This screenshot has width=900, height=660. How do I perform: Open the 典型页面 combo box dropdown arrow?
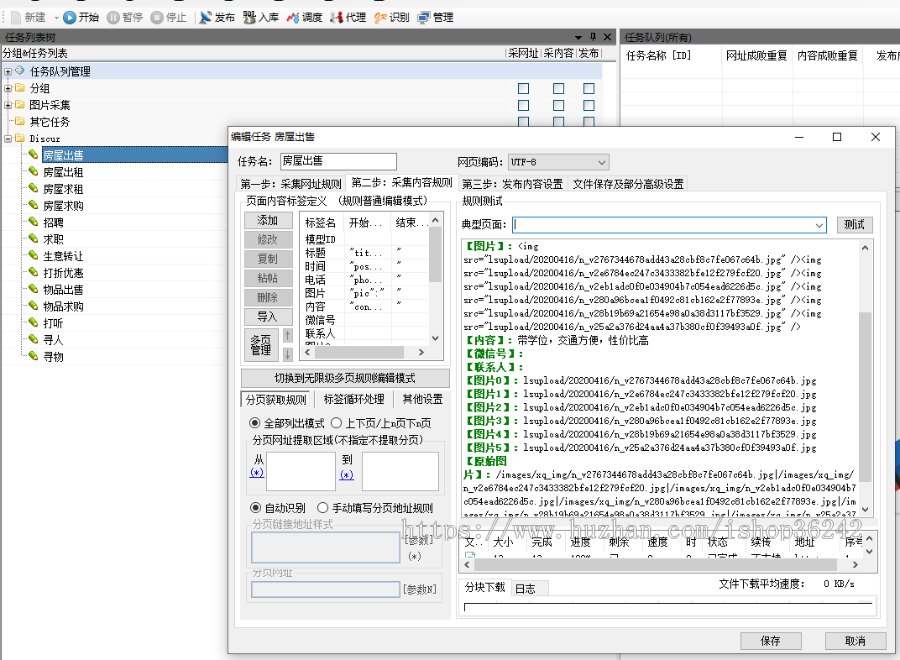(x=820, y=225)
